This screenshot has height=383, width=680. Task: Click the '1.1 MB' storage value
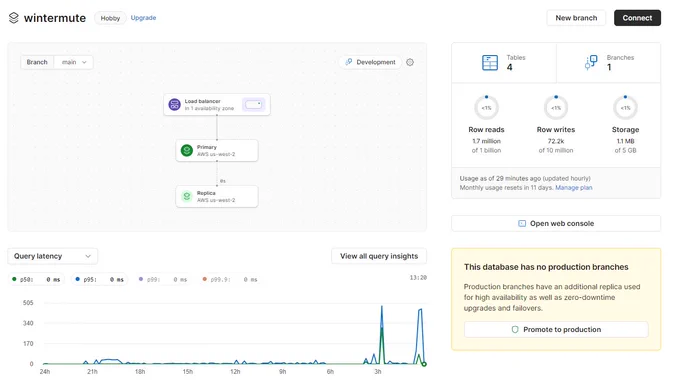[x=625, y=141]
